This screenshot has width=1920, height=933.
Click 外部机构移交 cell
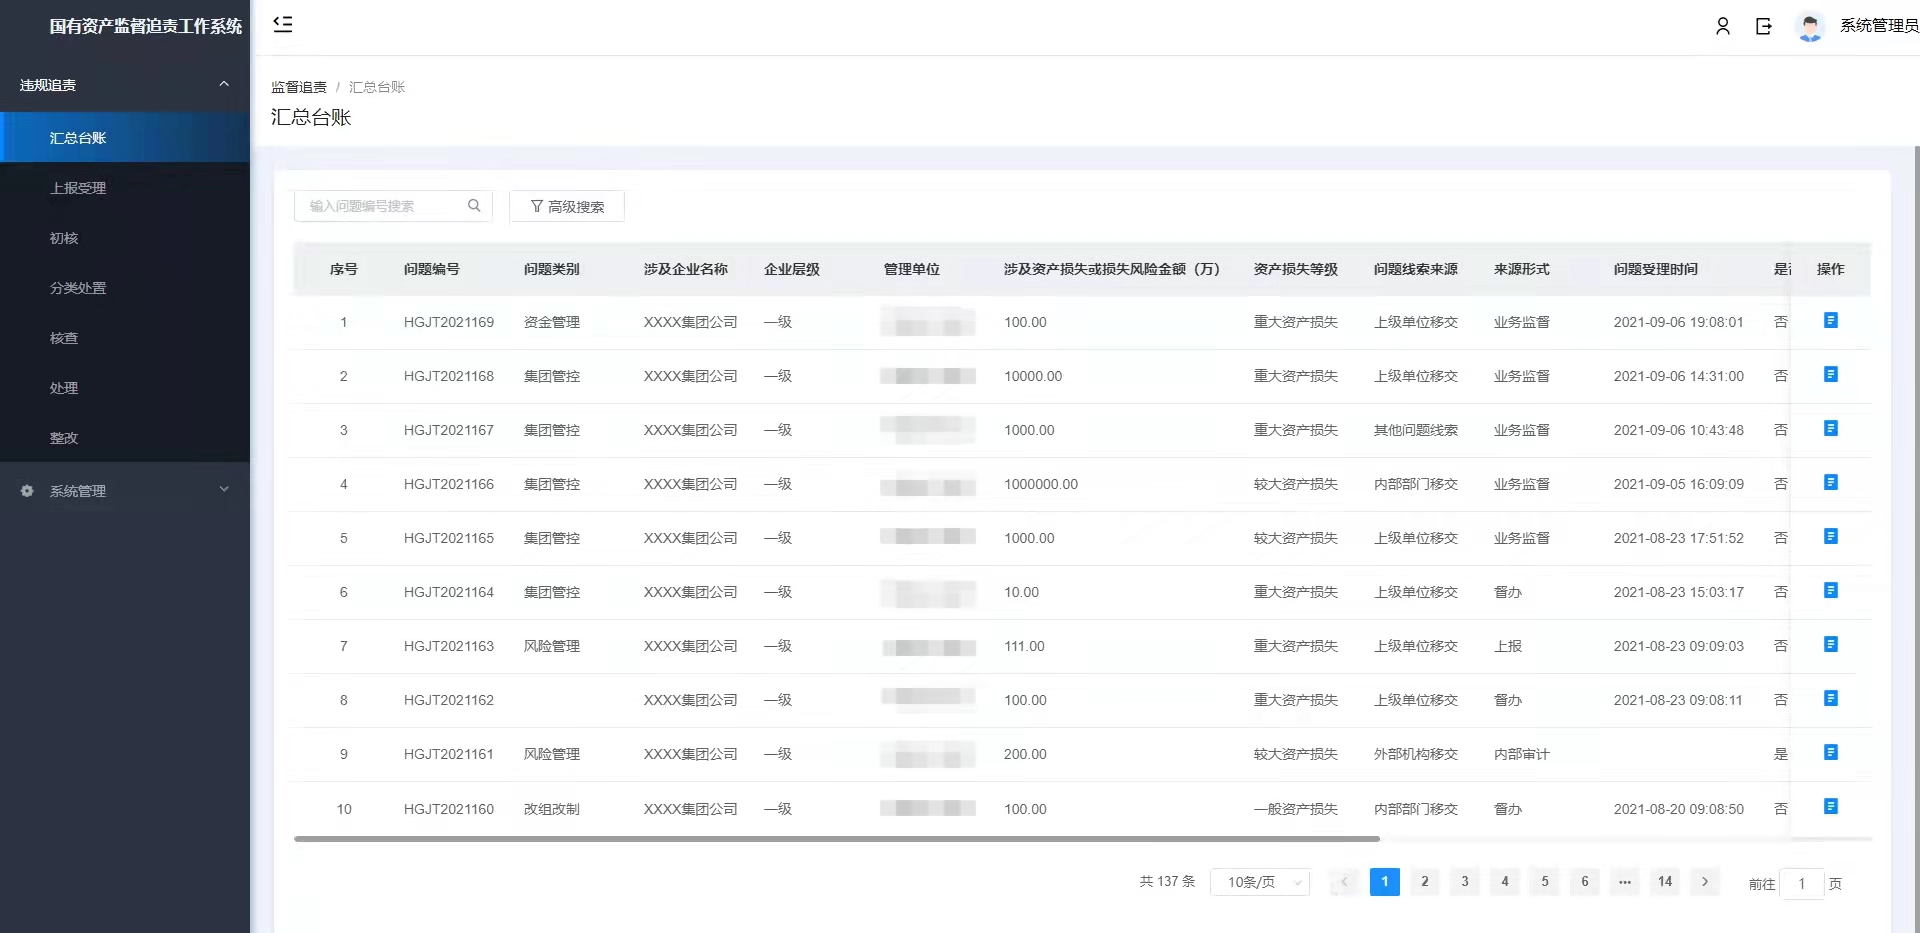coord(1416,754)
